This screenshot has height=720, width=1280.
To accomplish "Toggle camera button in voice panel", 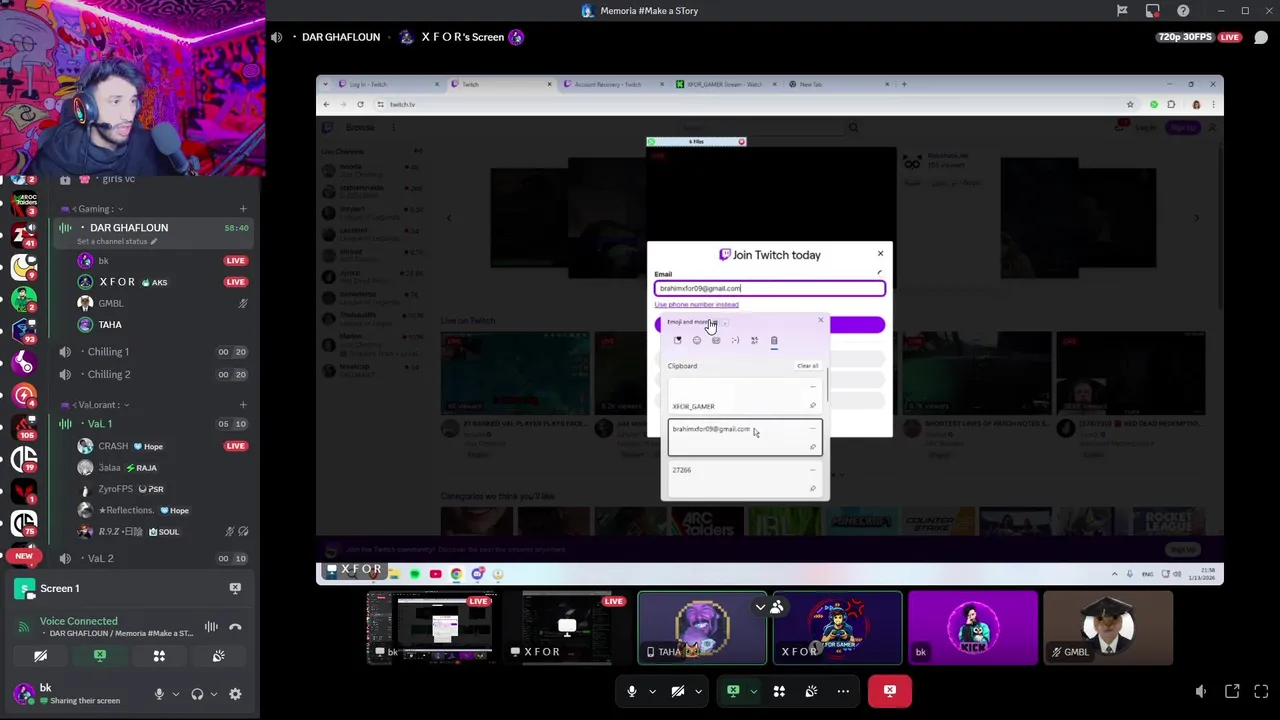I will tap(40, 656).
